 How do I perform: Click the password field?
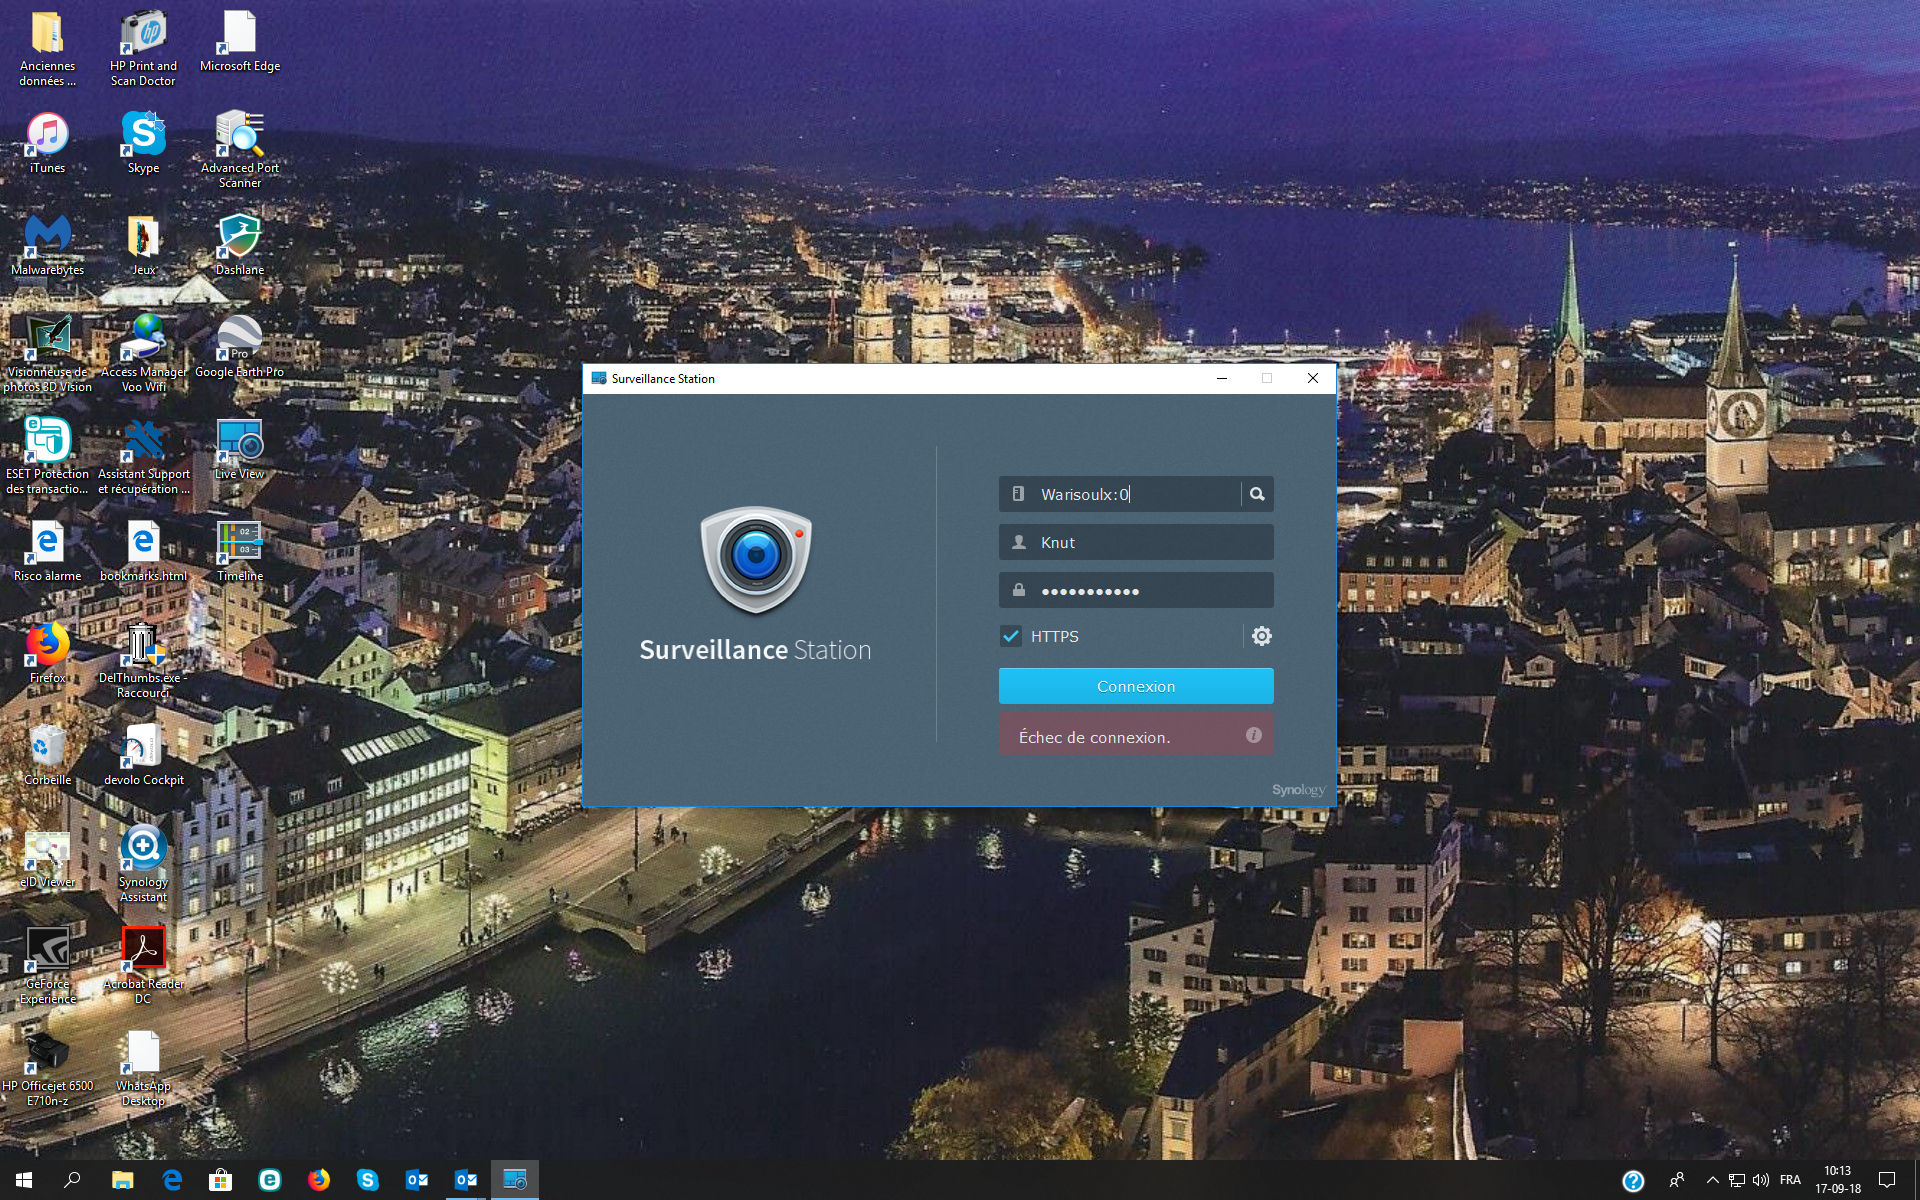click(x=1135, y=590)
